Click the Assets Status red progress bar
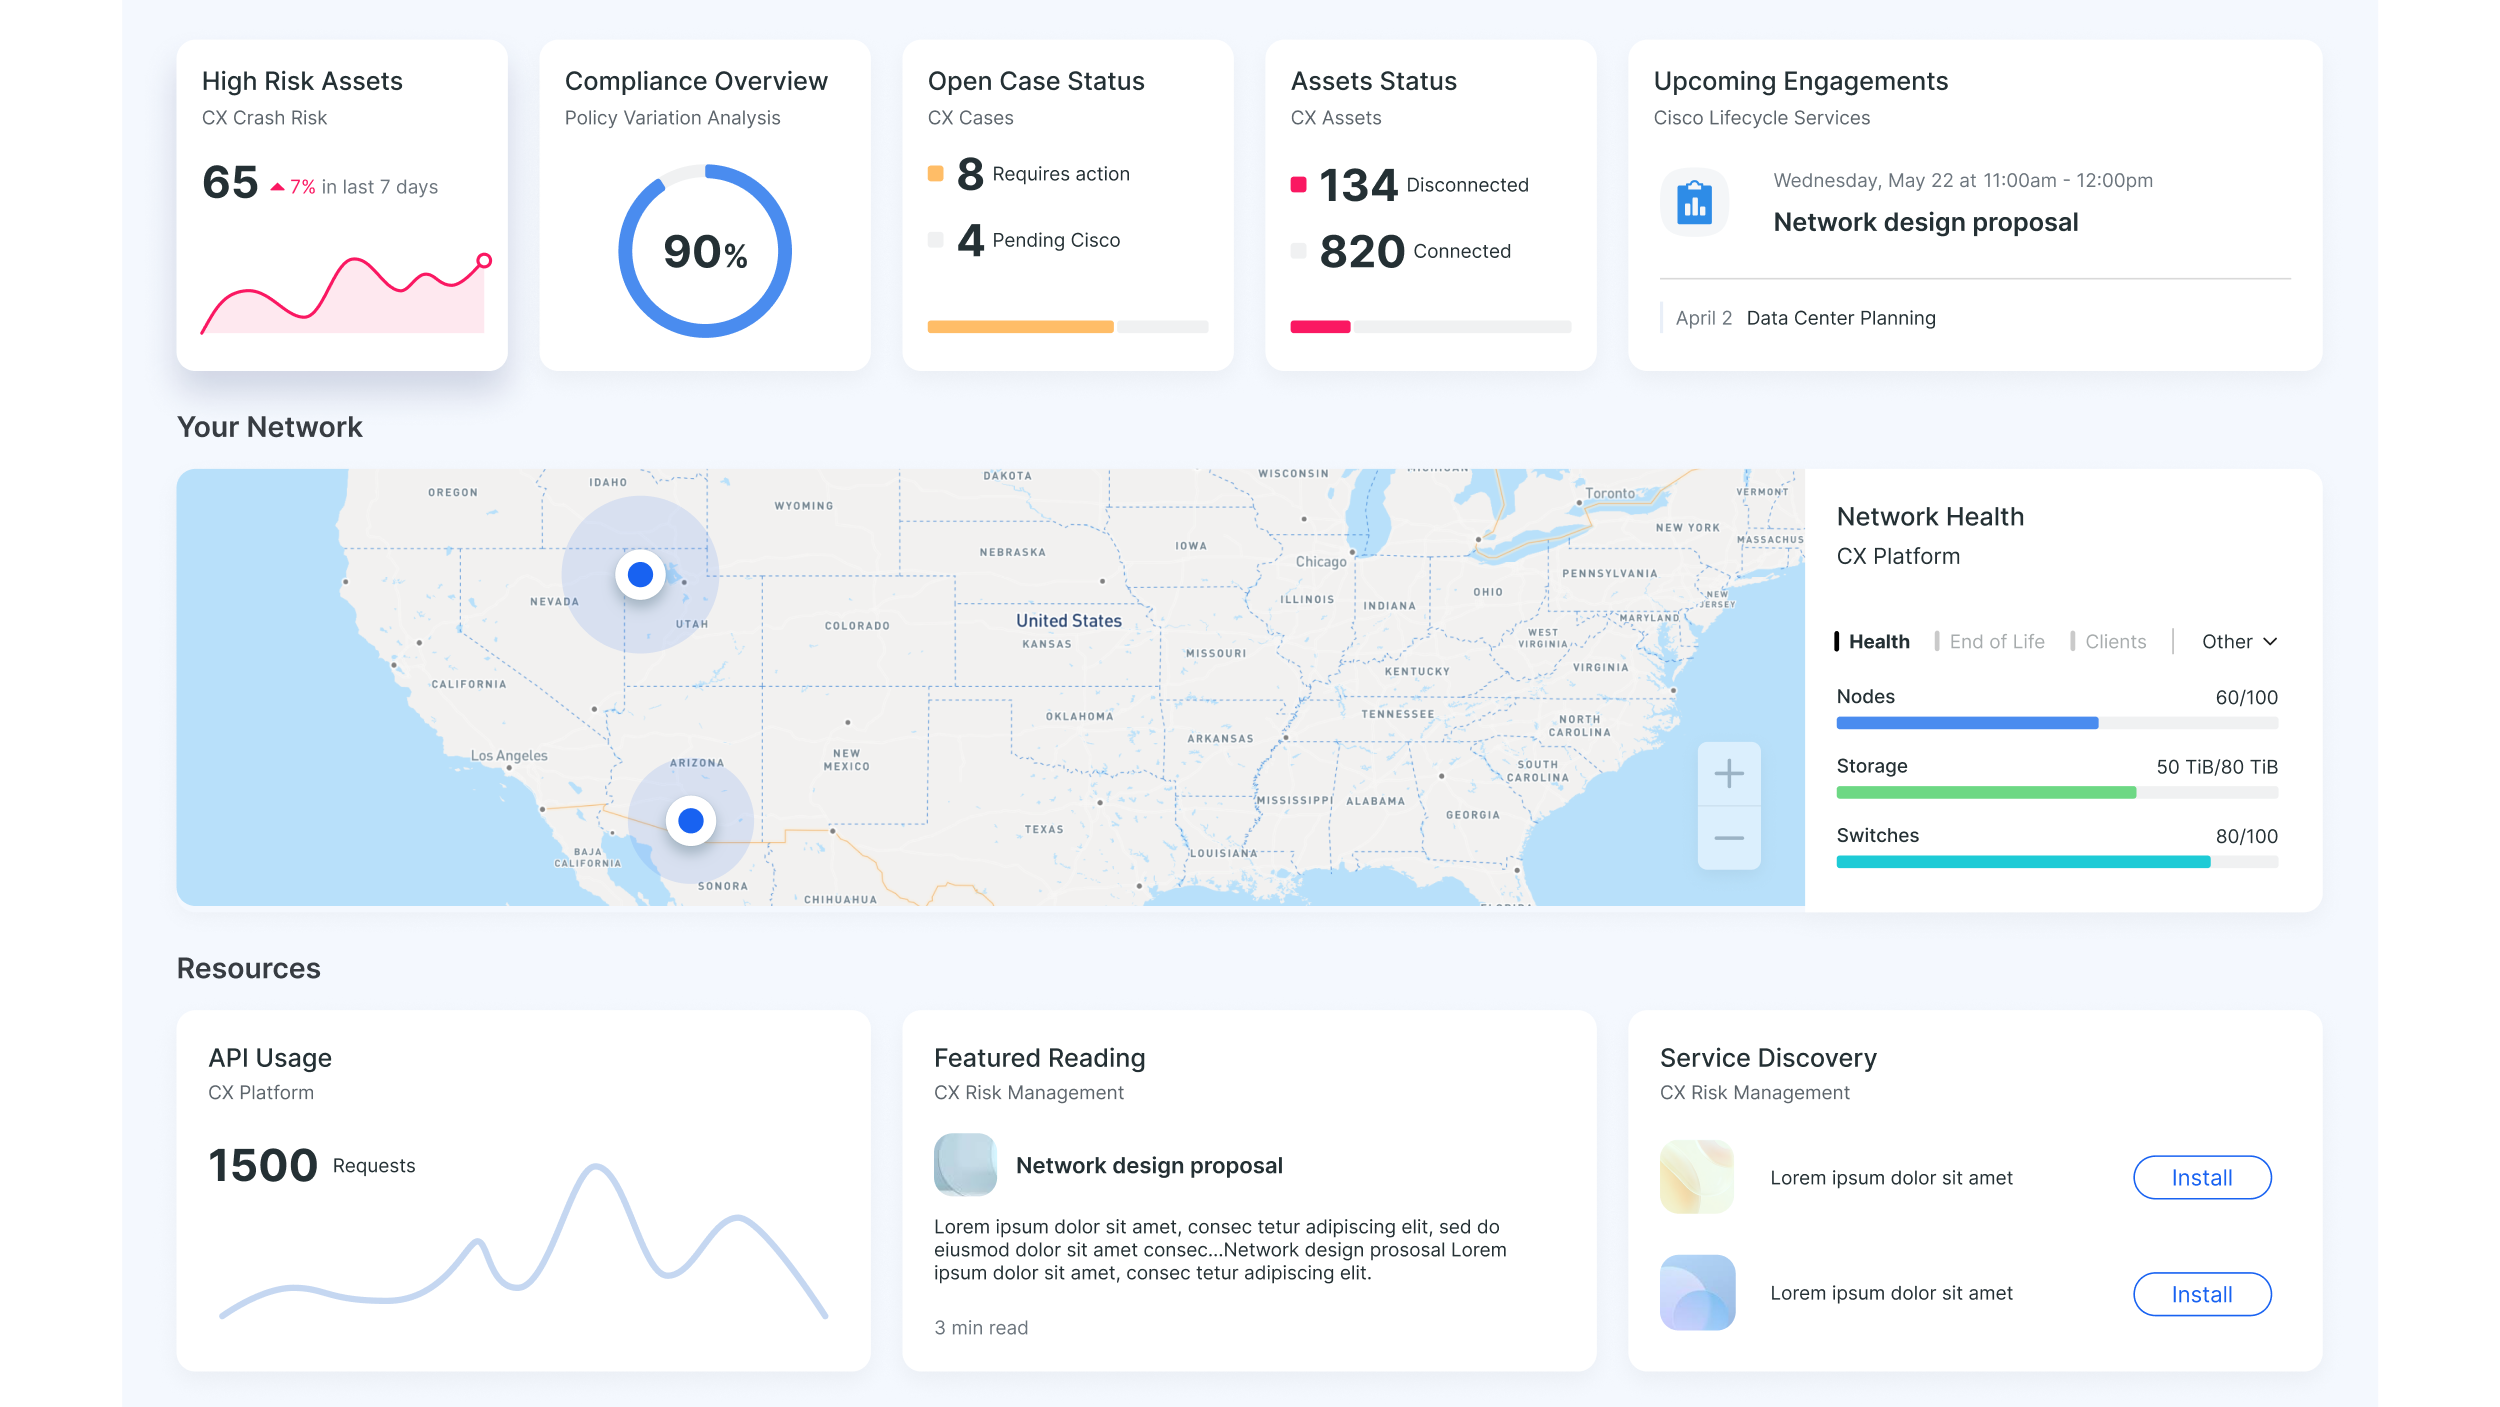 coord(1320,326)
